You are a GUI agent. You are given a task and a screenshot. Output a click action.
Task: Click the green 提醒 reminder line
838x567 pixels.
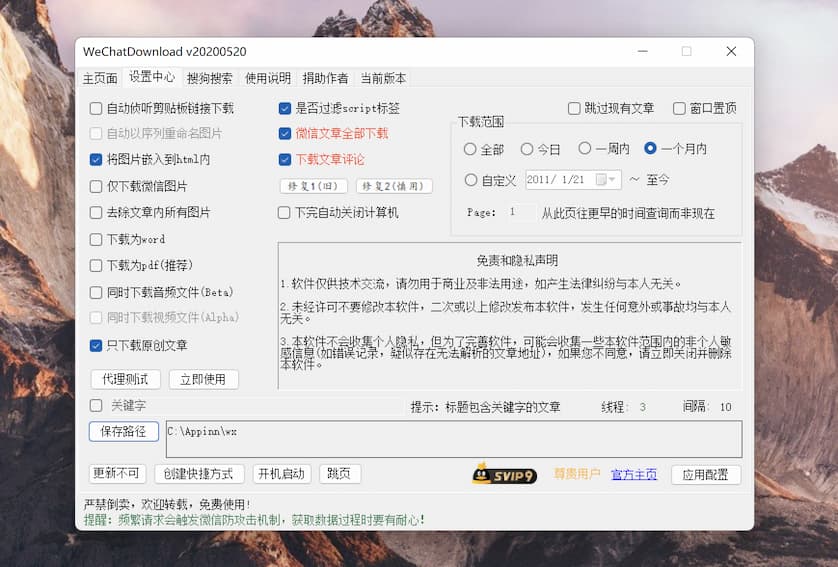click(254, 520)
